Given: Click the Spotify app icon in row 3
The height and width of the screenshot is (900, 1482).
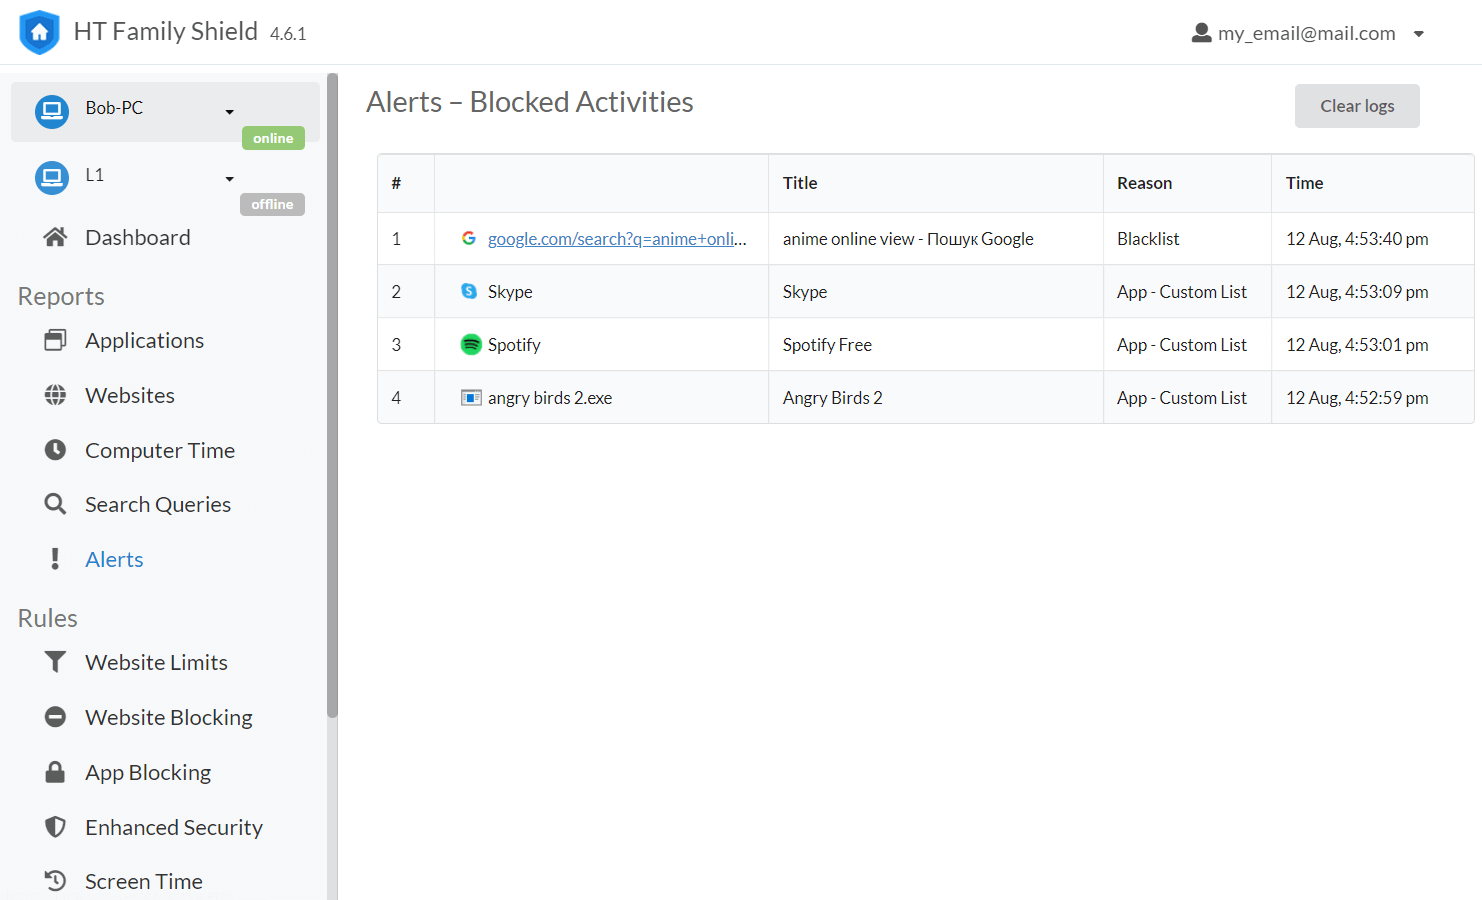Looking at the screenshot, I should [471, 344].
